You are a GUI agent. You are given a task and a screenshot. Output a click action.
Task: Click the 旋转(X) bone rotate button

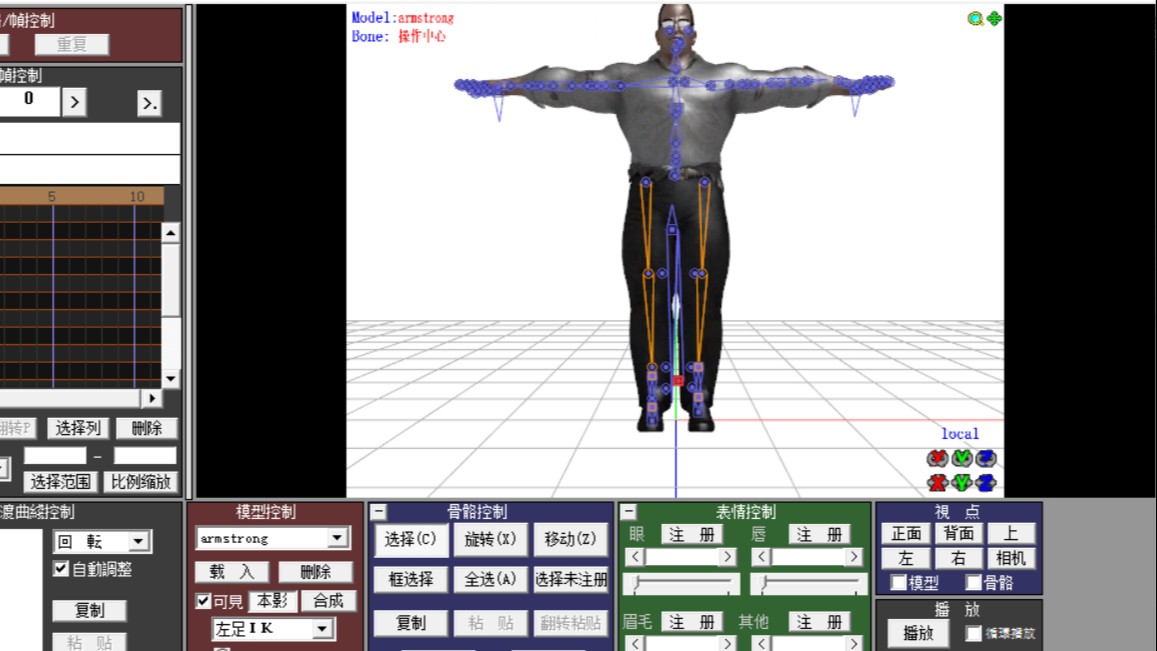[x=490, y=539]
